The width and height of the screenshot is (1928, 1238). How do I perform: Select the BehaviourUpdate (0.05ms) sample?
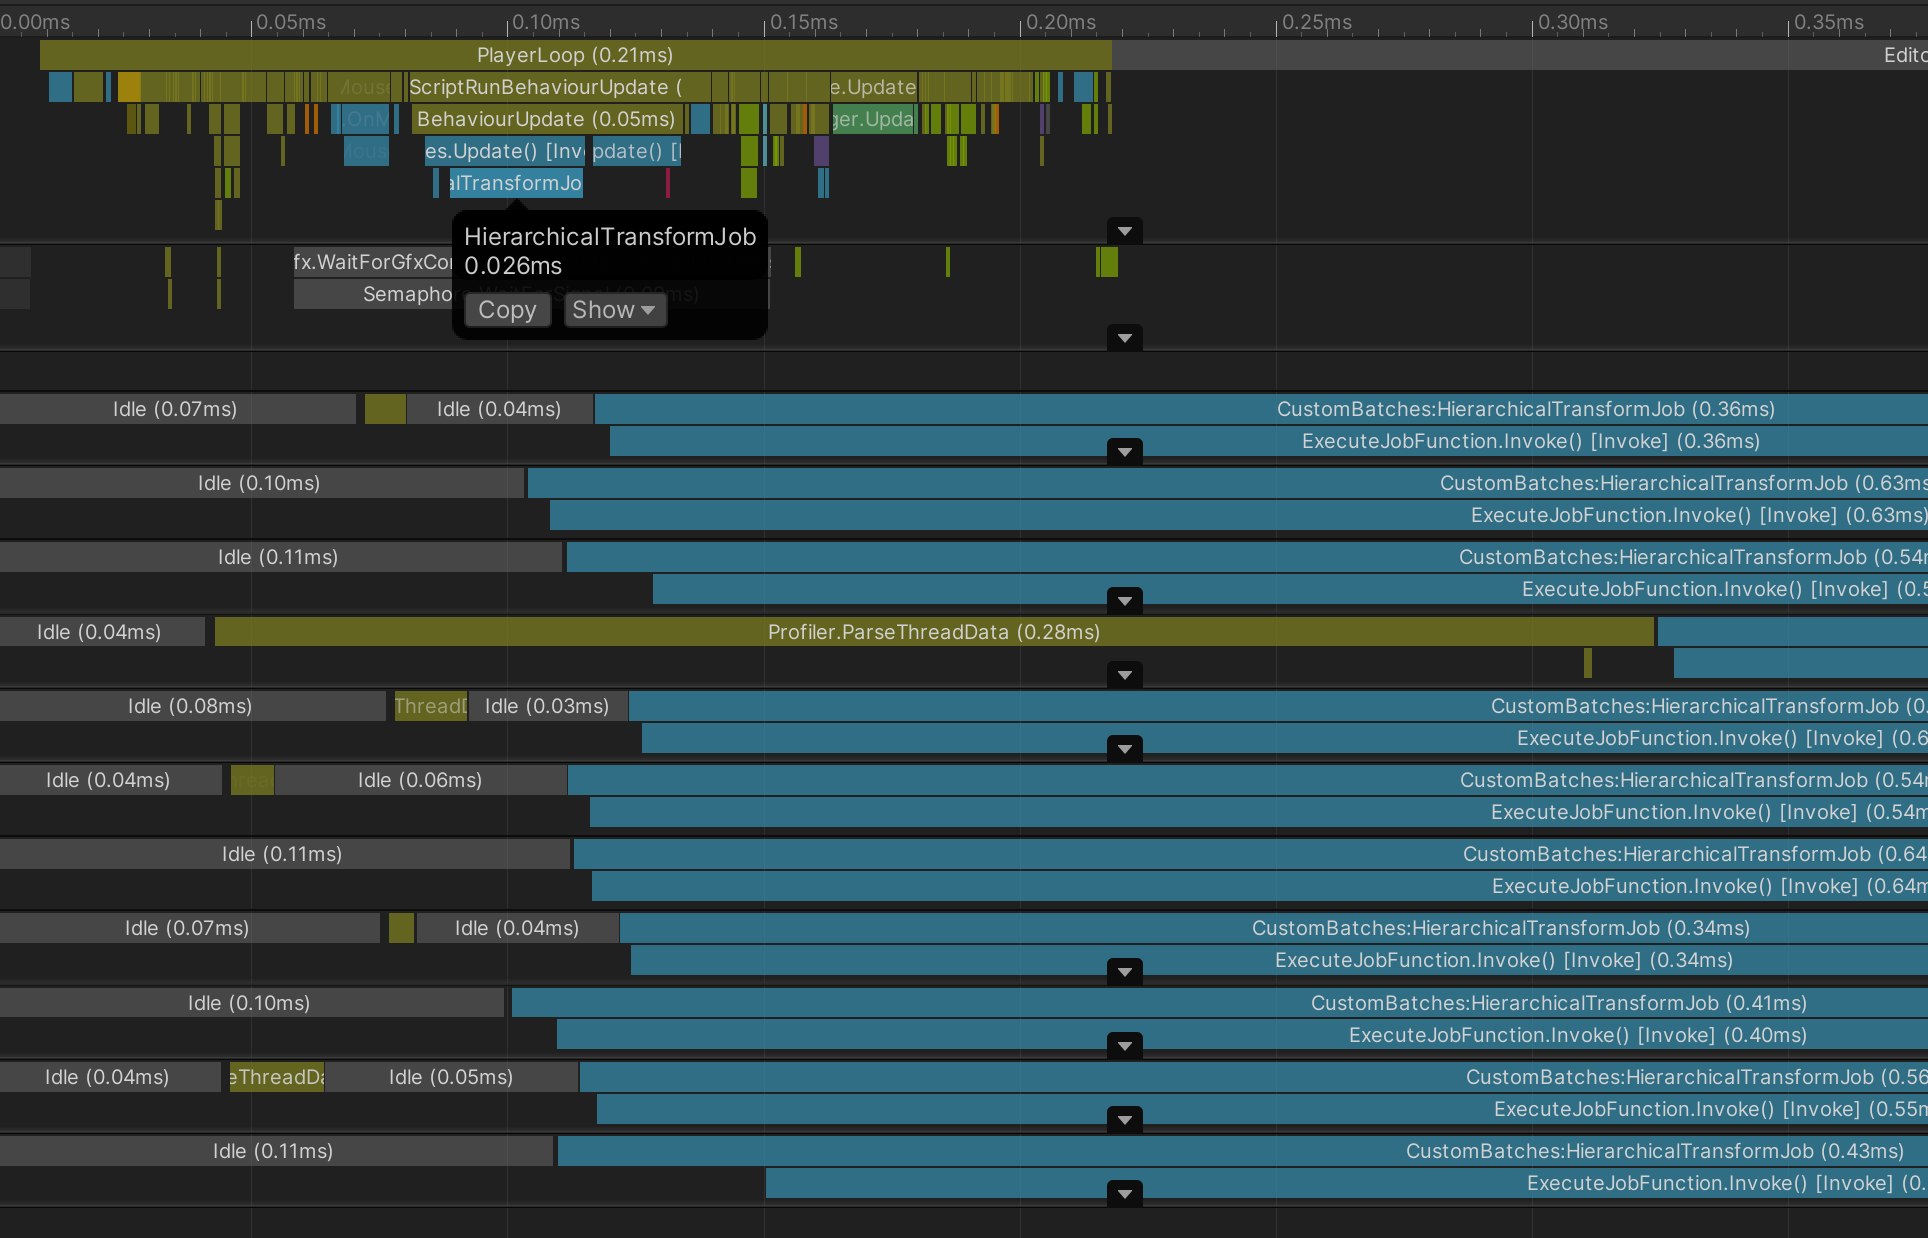(545, 119)
